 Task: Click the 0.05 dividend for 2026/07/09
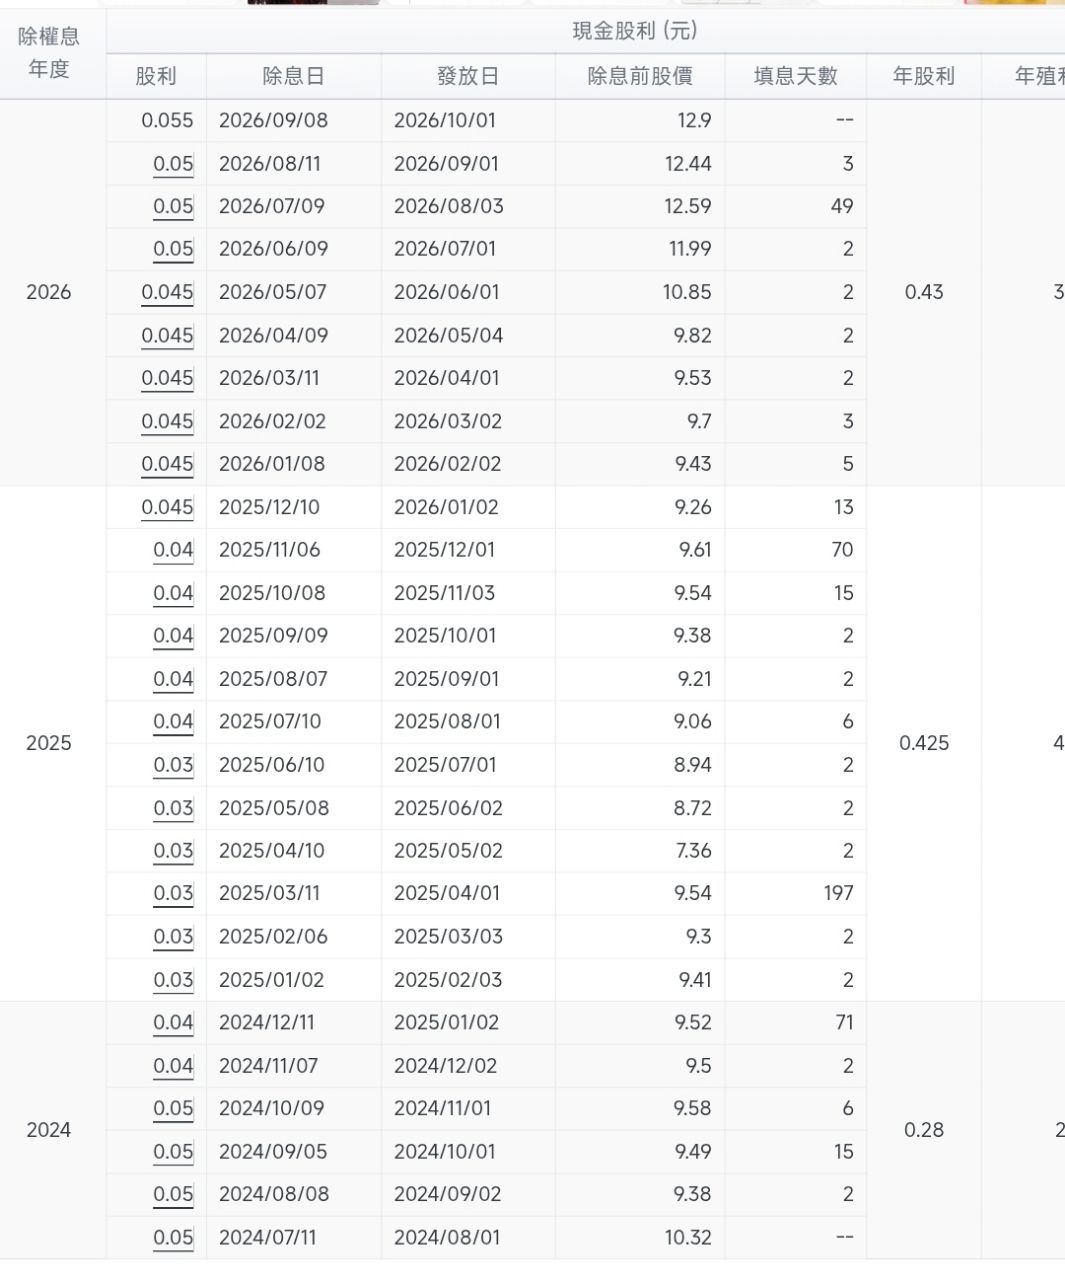tap(173, 207)
